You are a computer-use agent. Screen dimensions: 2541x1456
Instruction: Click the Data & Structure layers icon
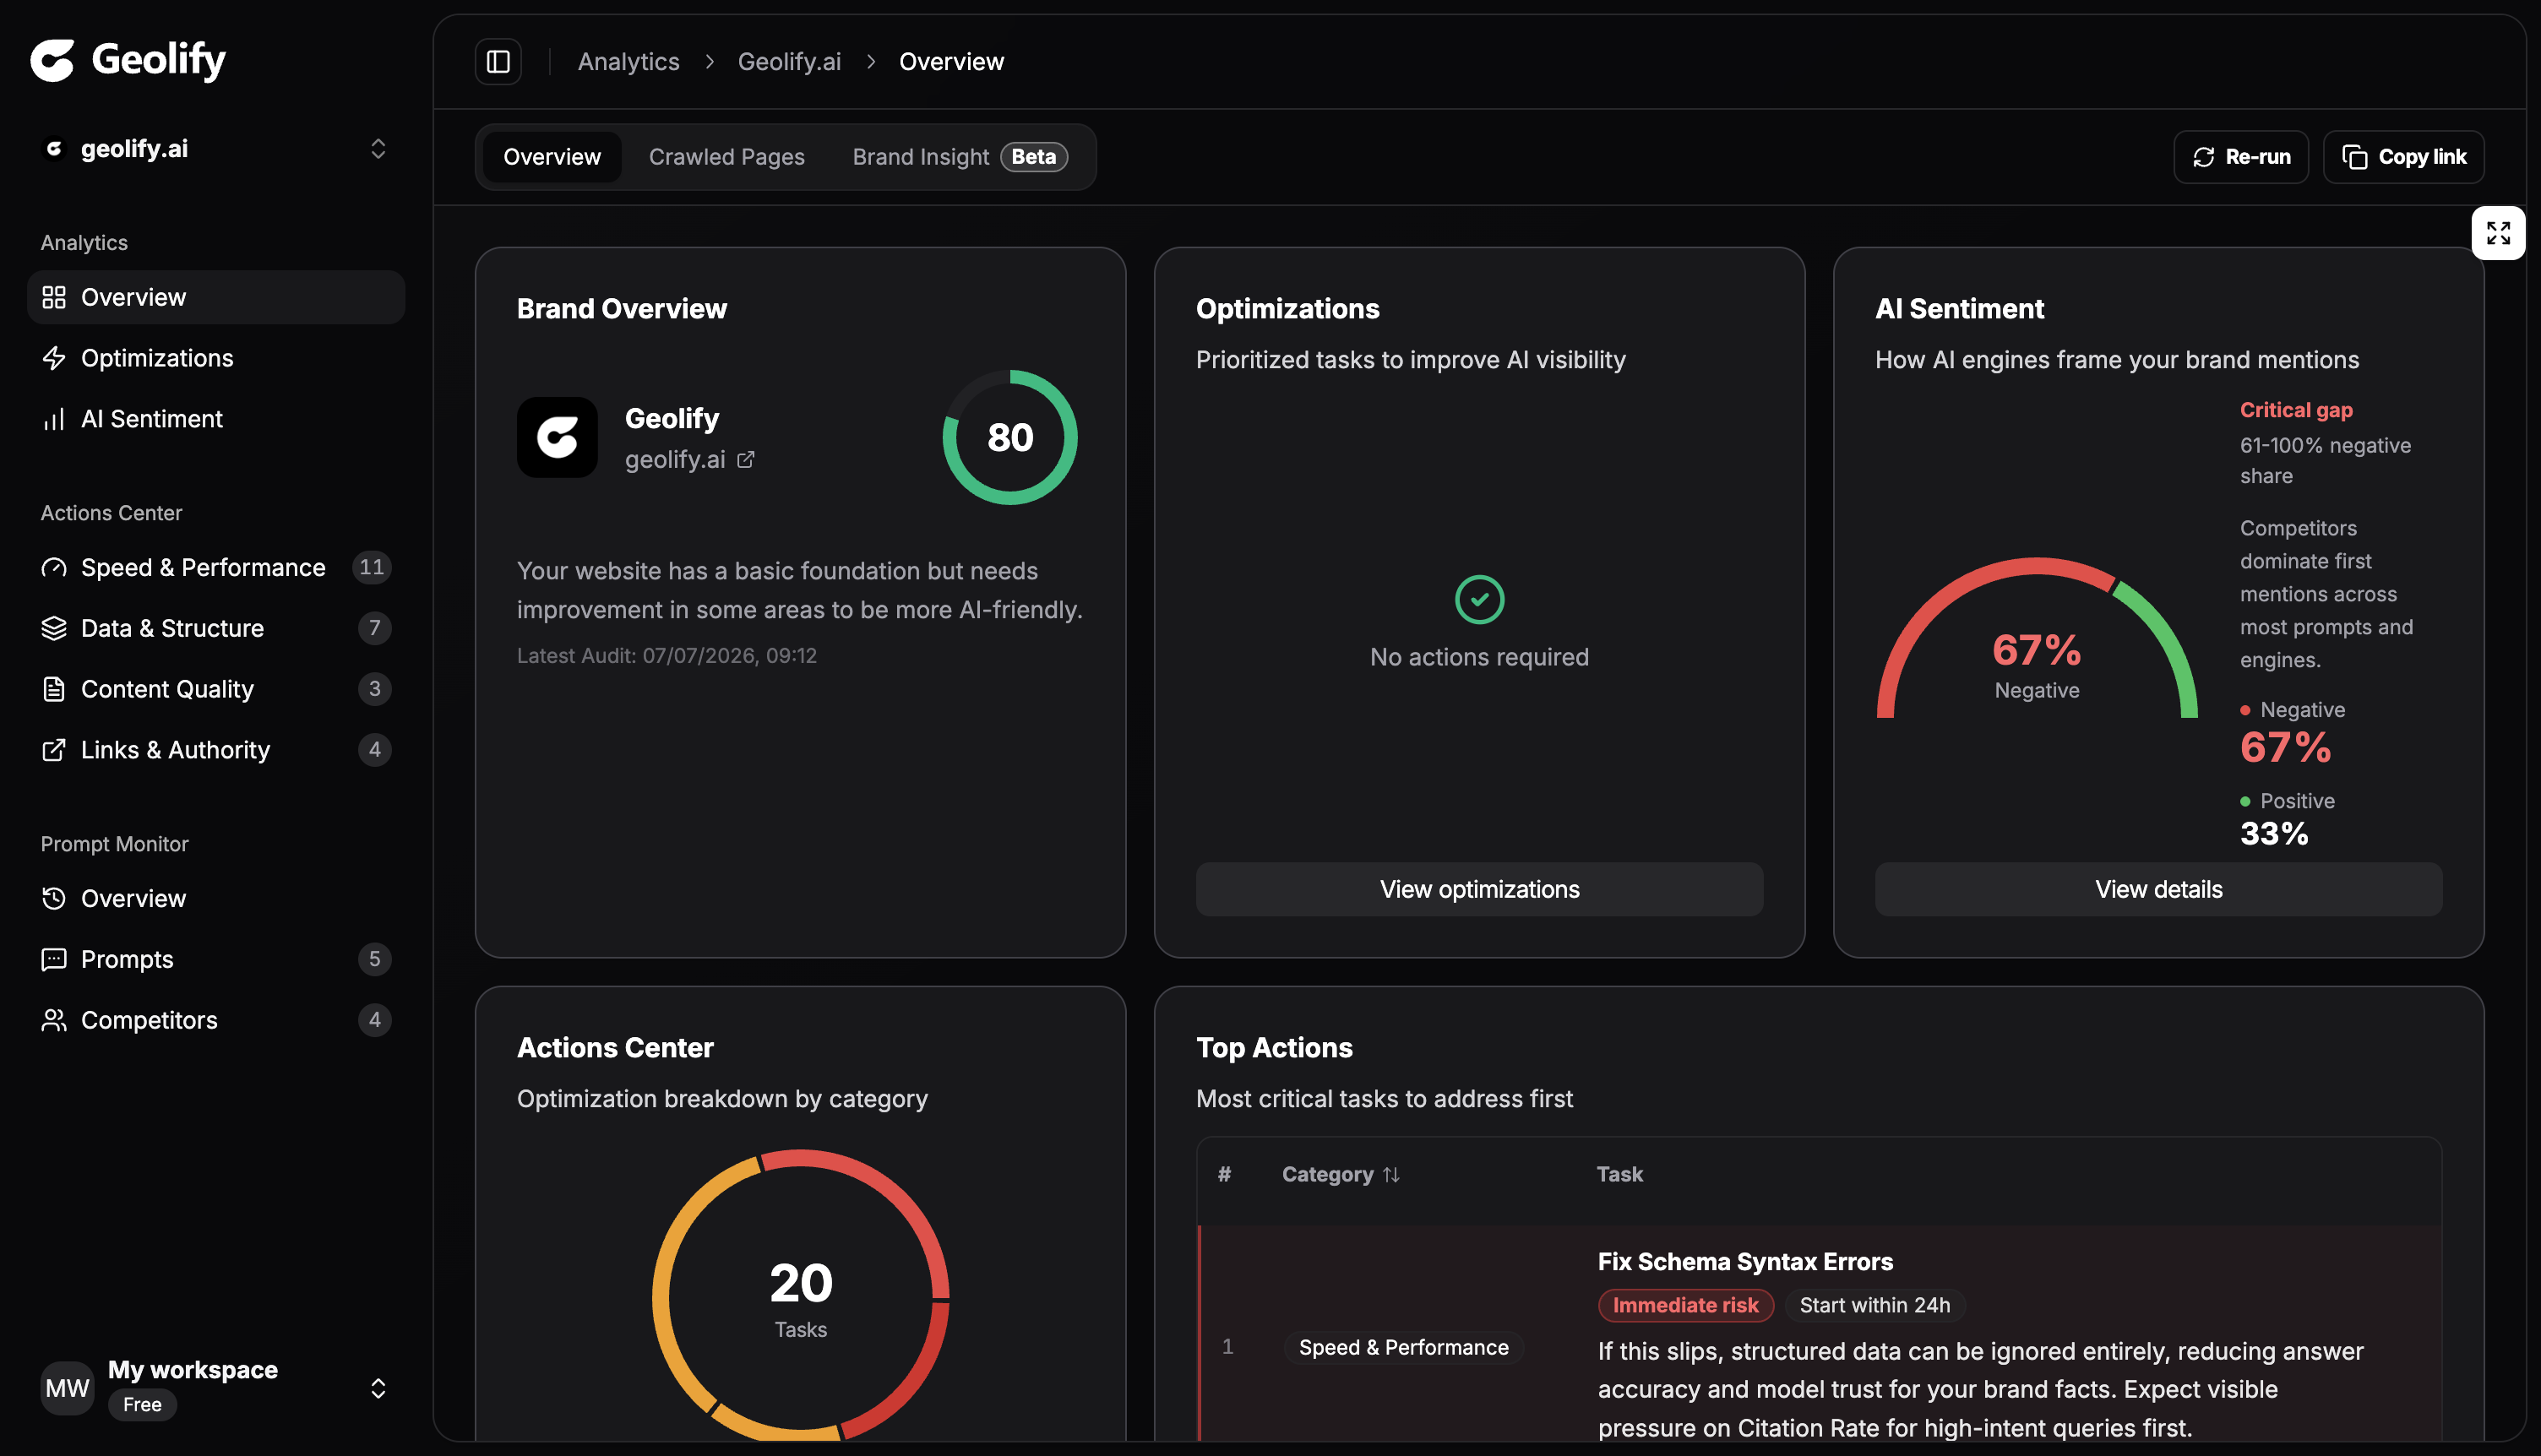tap(54, 628)
